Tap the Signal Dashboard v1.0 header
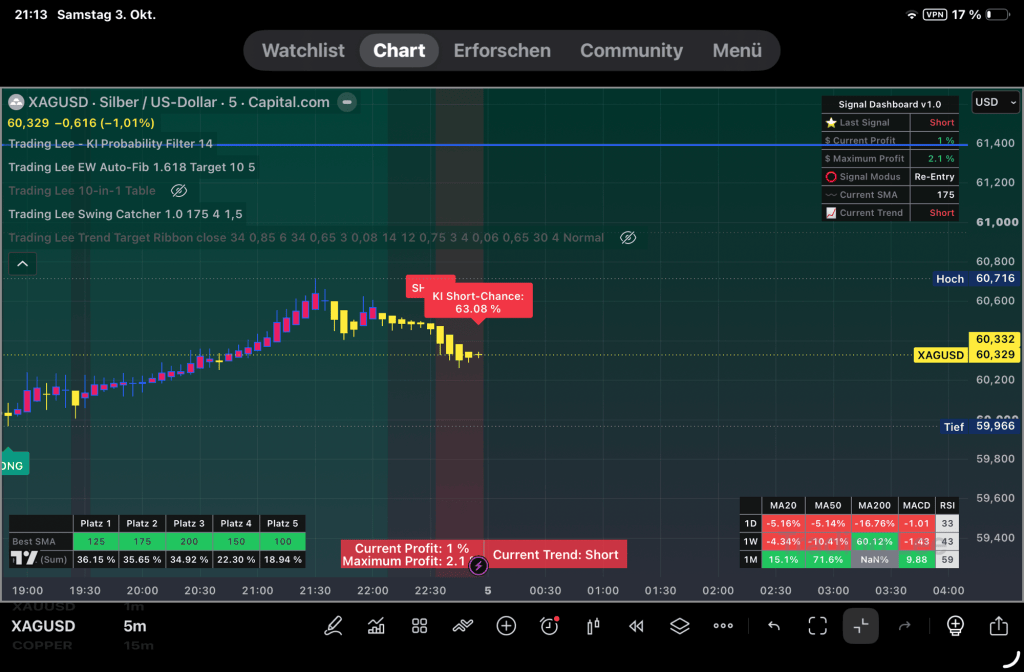 [x=890, y=104]
